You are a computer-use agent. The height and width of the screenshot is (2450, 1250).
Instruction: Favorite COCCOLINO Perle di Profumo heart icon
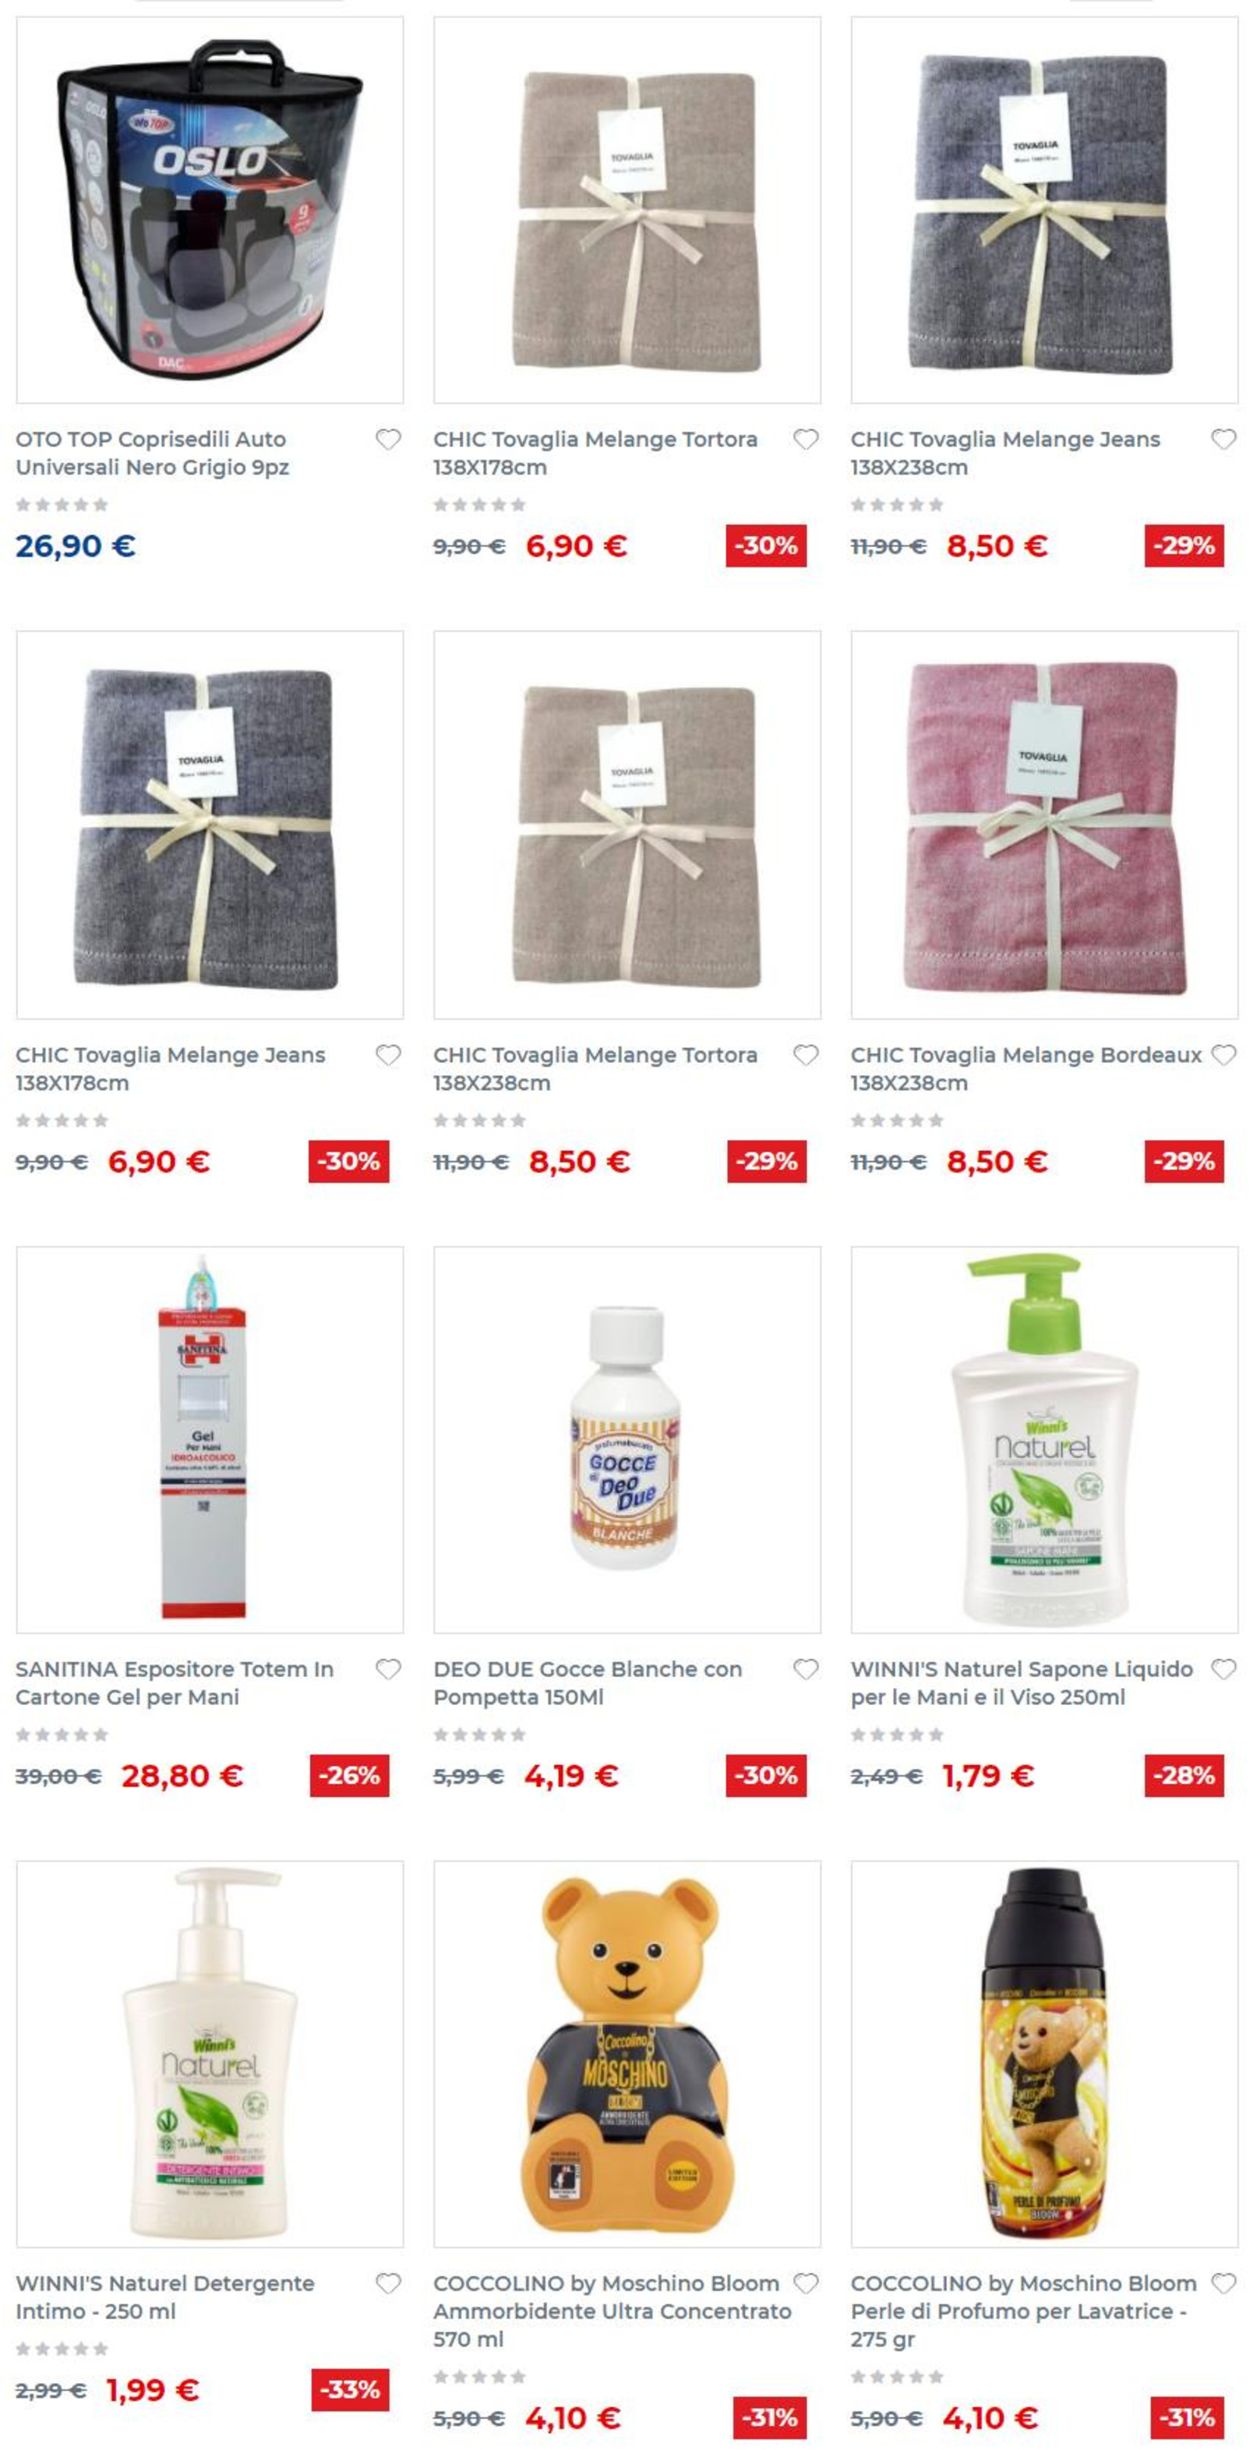[x=1224, y=2284]
